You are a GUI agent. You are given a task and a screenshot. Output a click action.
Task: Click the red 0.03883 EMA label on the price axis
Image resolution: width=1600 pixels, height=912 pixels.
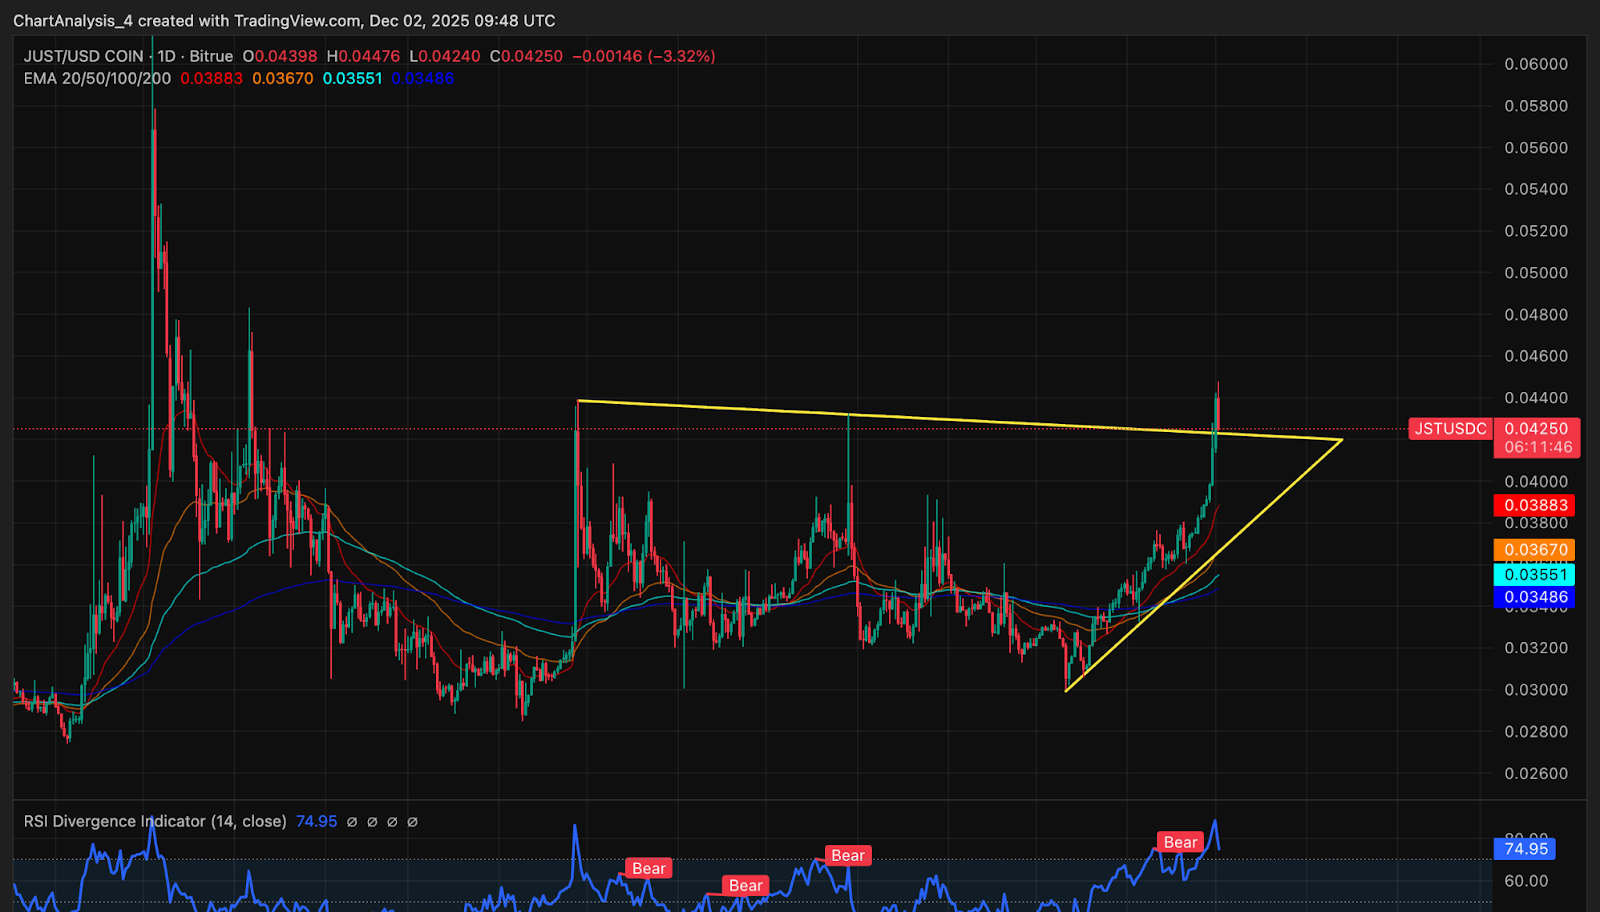pyautogui.click(x=1534, y=505)
